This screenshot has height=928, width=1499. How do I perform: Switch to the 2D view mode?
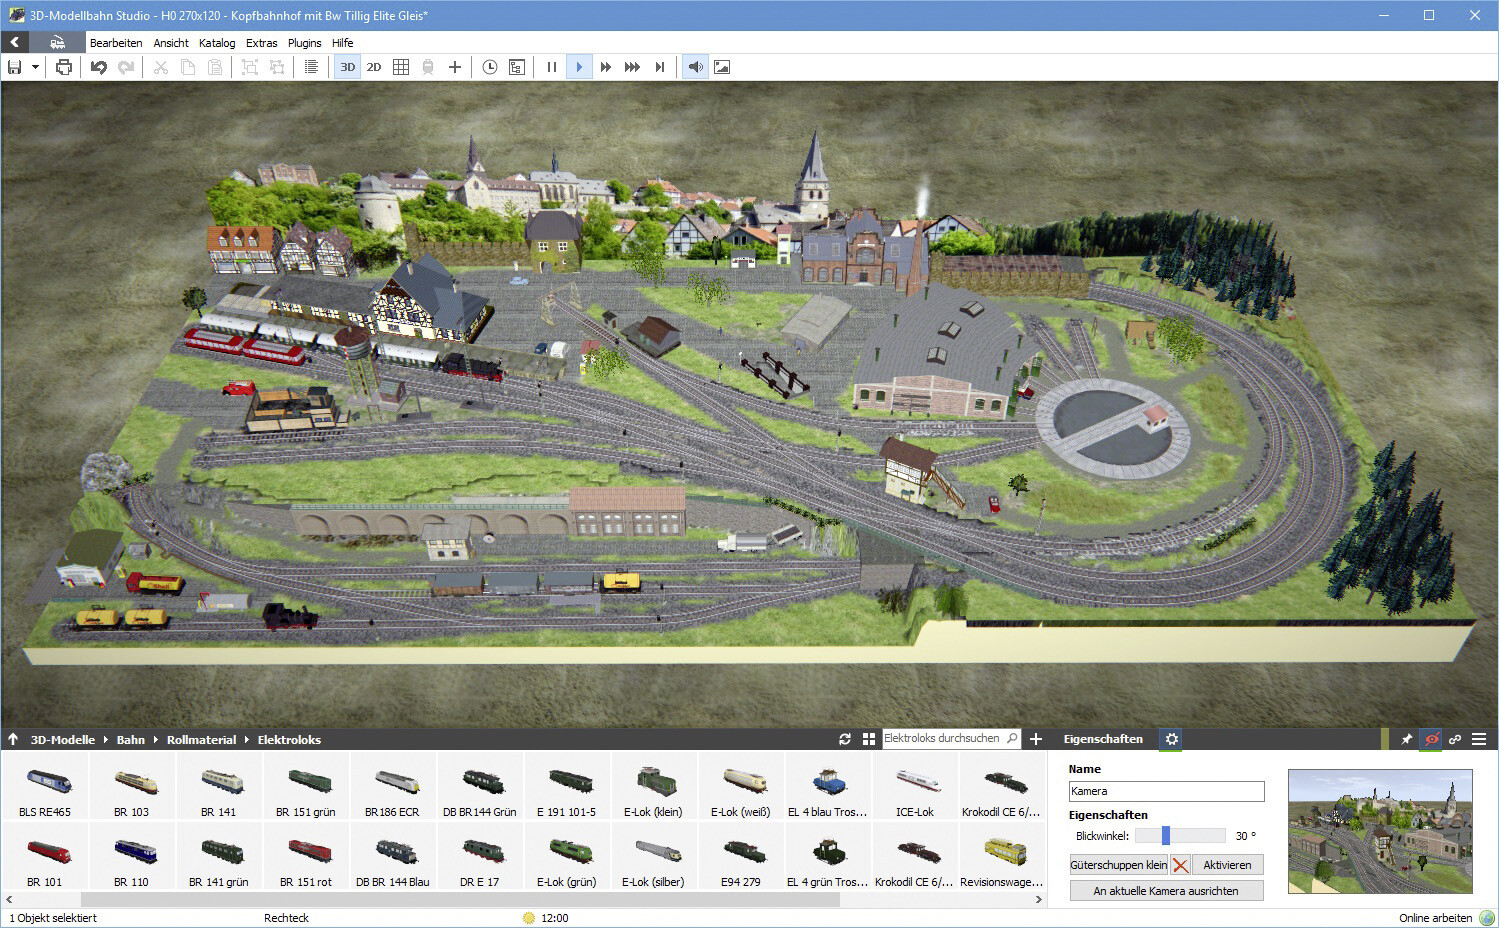click(x=374, y=67)
